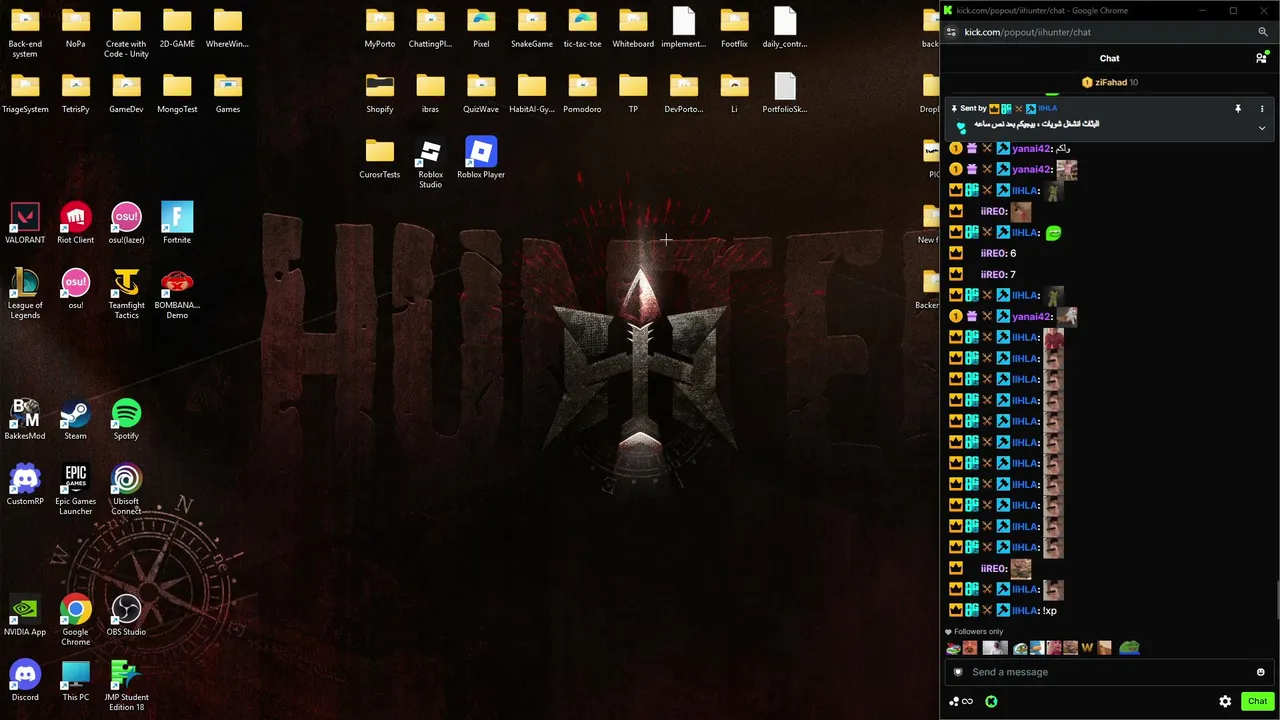Click the green Chat send button

coord(1257,701)
